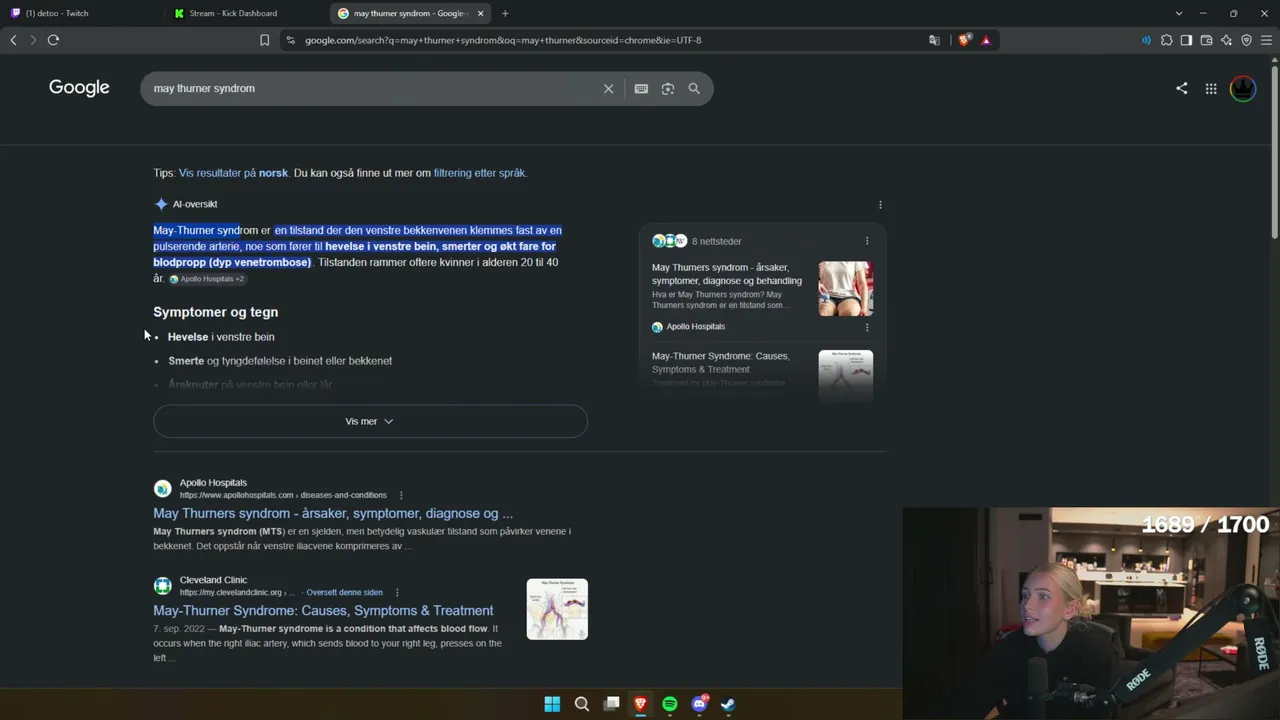Open the on-screen keyboard input tool
1280x720 pixels.
point(641,89)
